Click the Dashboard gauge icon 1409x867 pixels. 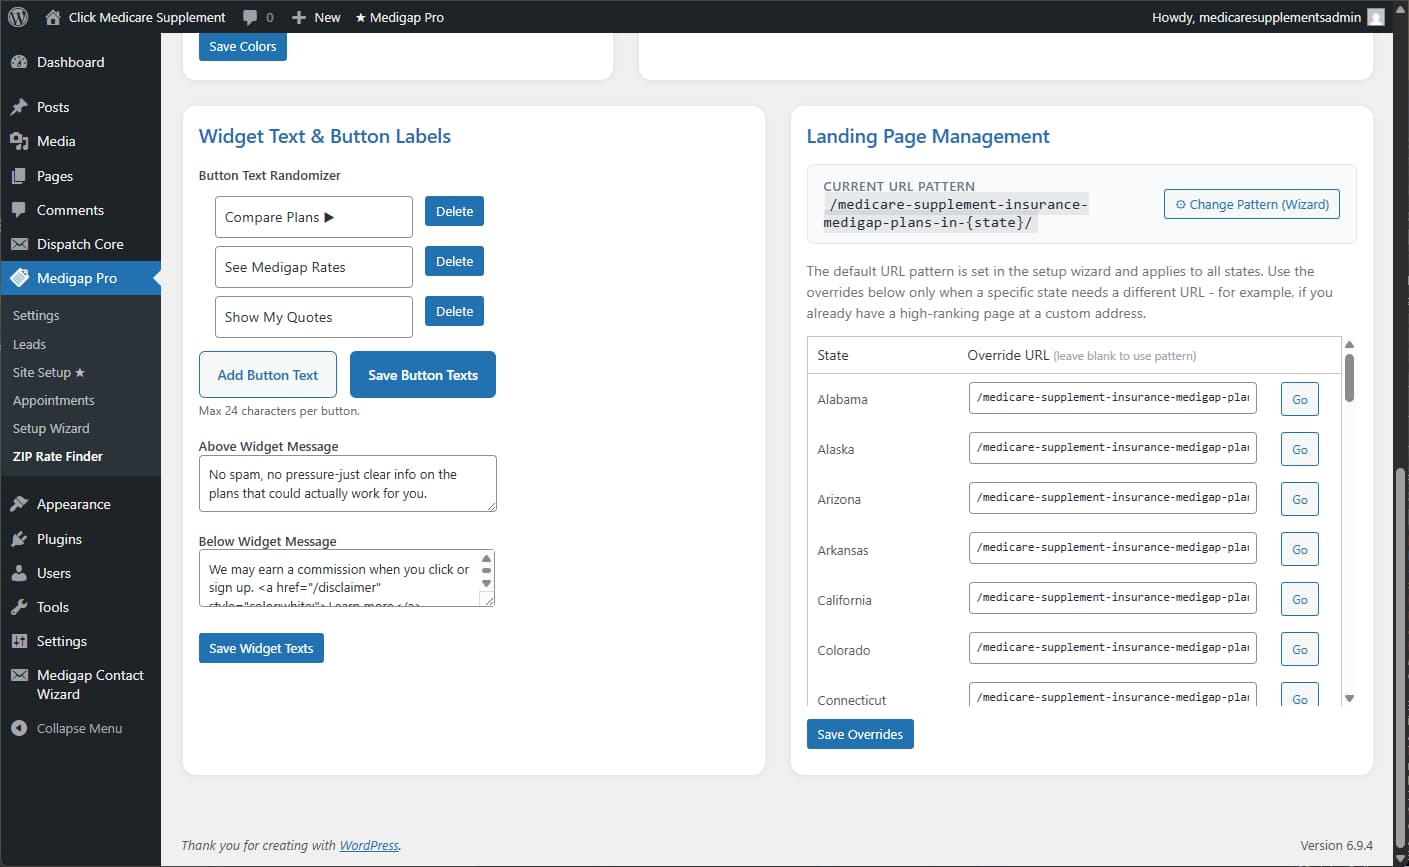(x=19, y=62)
